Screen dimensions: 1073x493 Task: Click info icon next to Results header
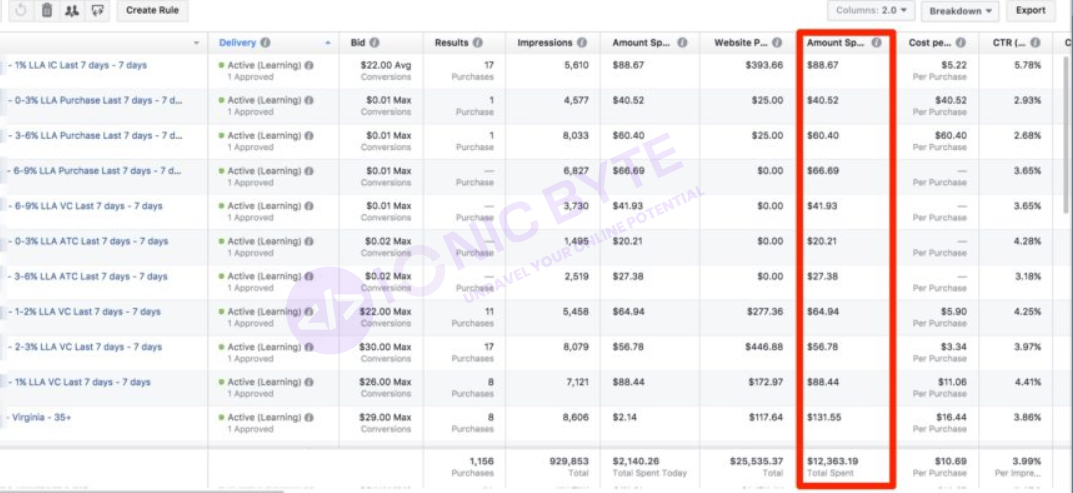(x=478, y=43)
